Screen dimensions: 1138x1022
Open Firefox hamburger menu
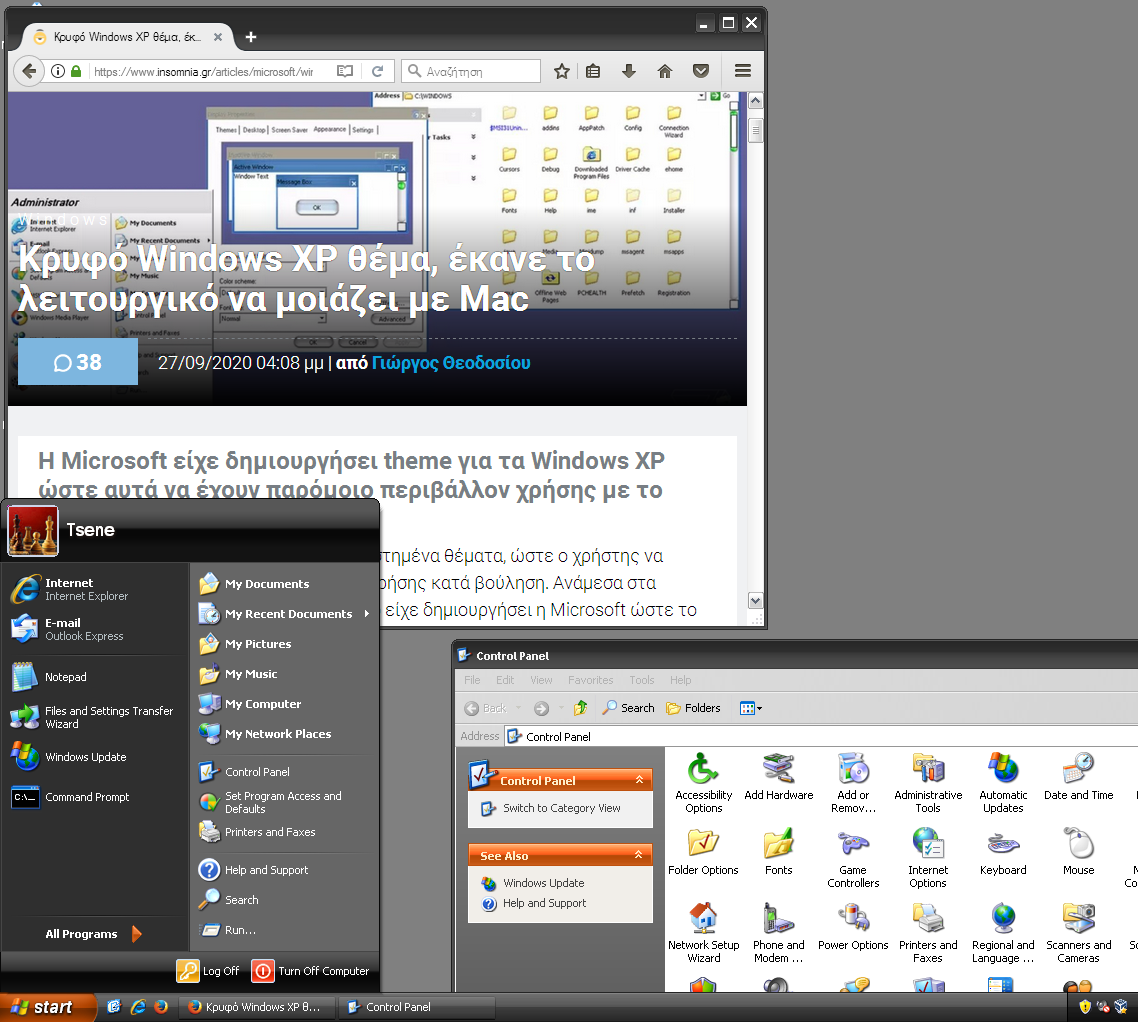coord(742,71)
